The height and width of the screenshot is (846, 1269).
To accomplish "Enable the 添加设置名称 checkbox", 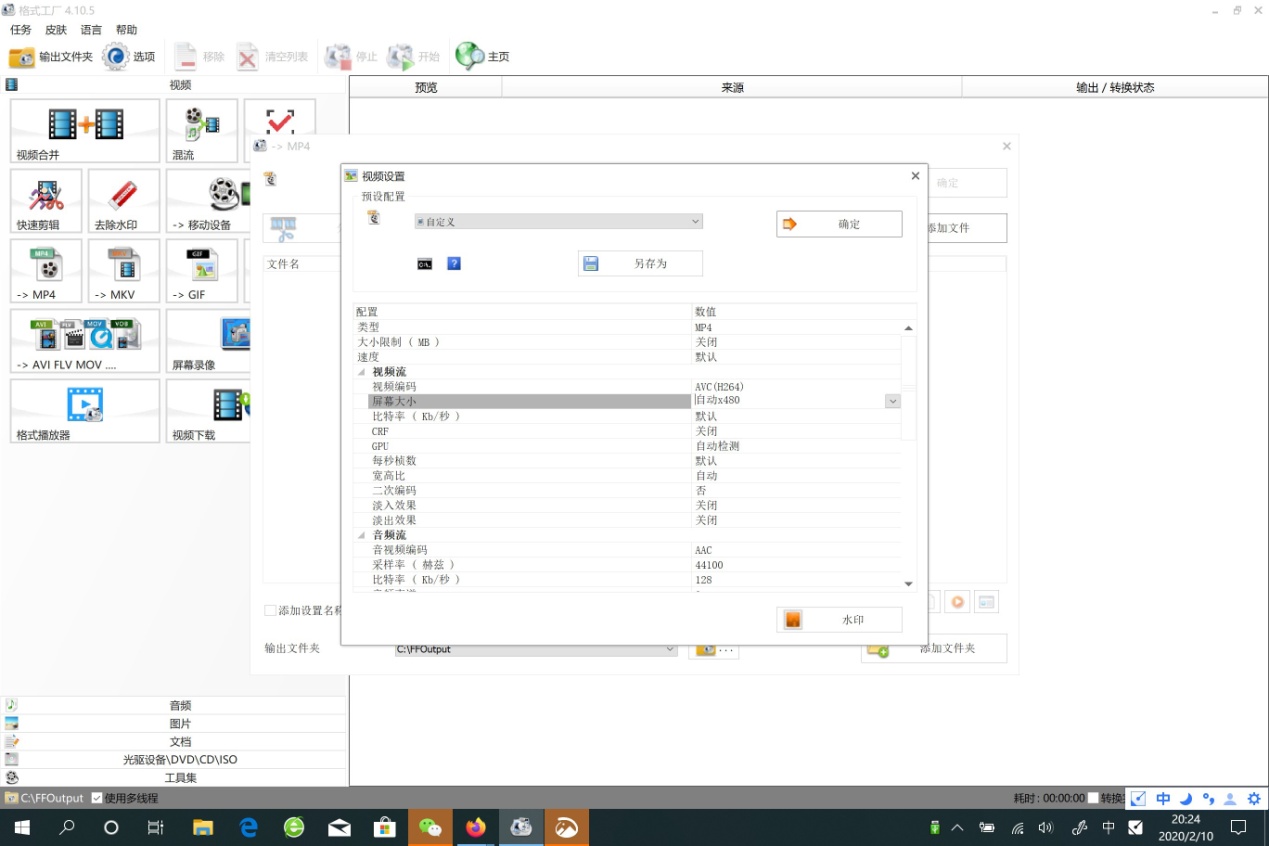I will (270, 610).
